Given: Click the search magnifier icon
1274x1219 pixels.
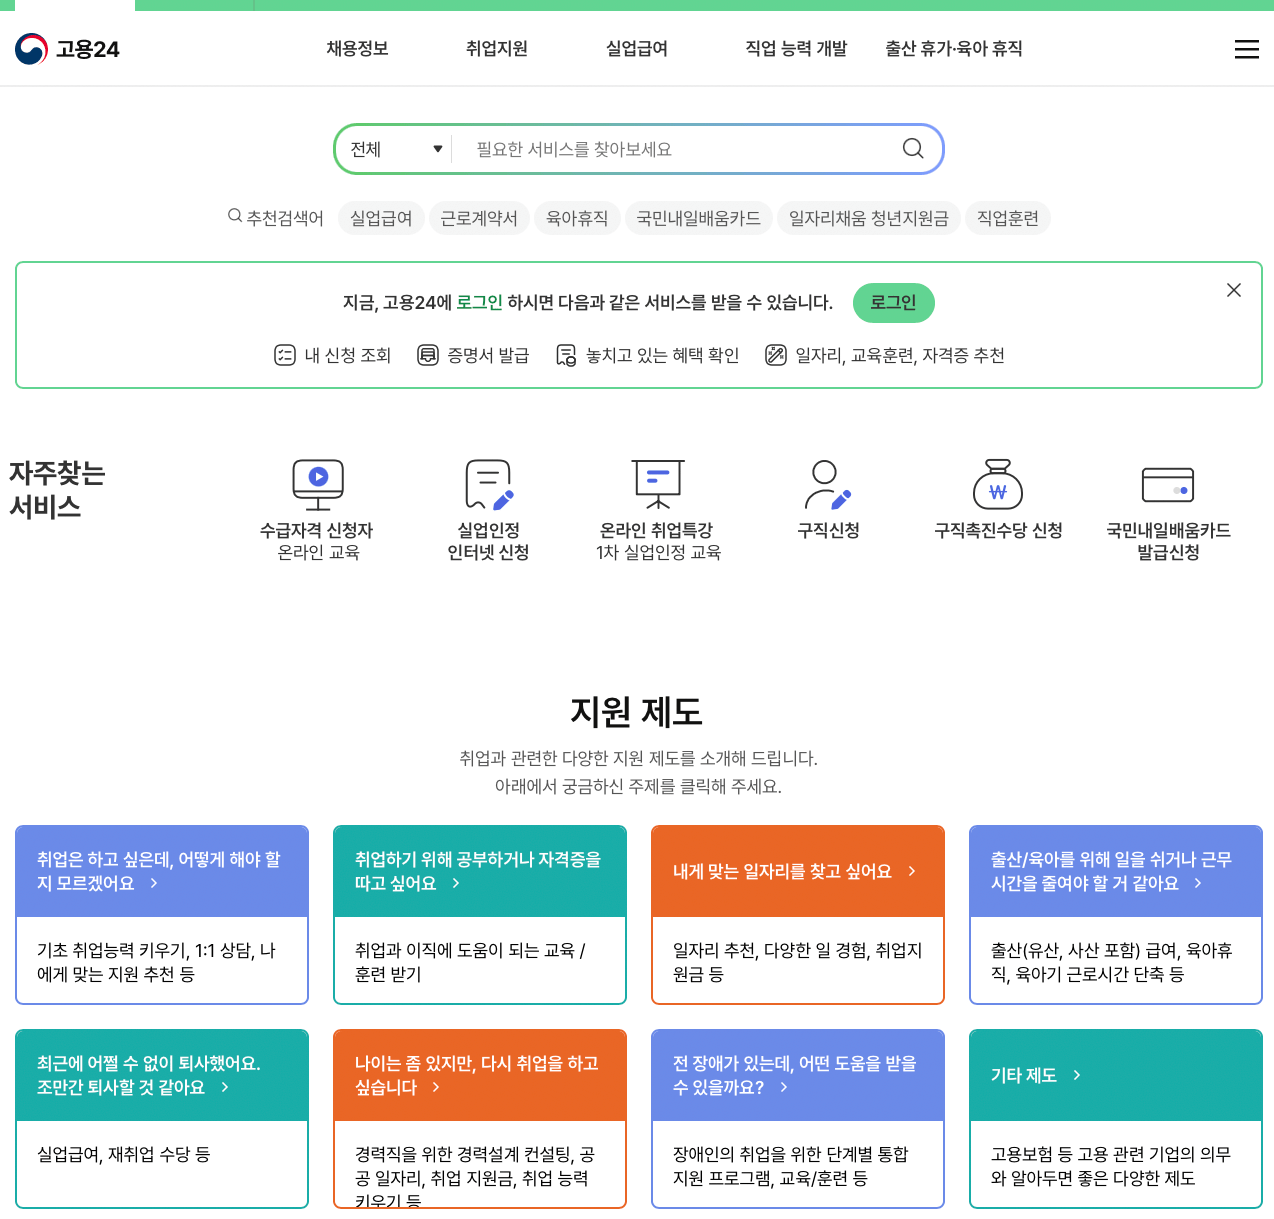Looking at the screenshot, I should pyautogui.click(x=911, y=148).
